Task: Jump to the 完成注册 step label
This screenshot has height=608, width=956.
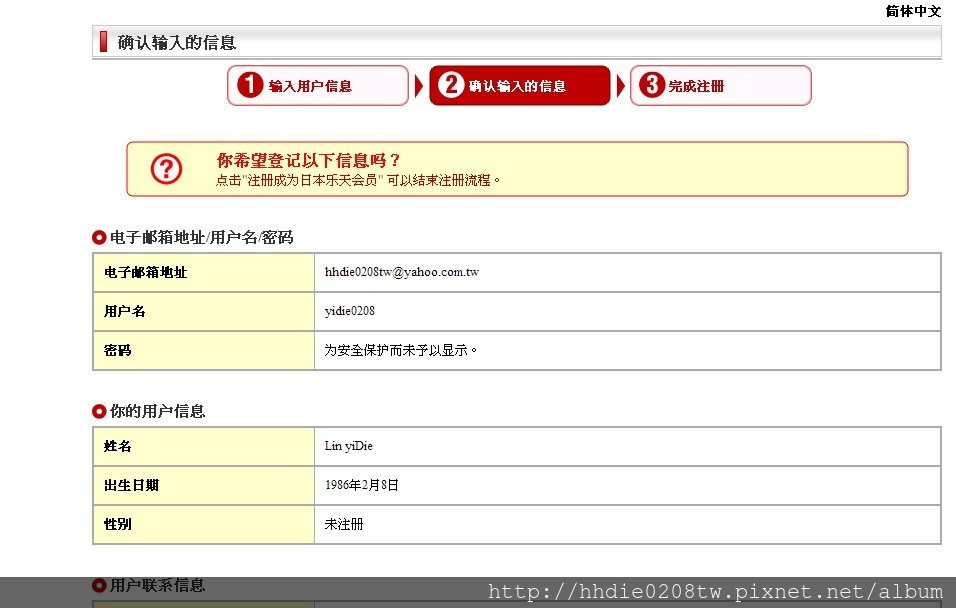Action: point(696,86)
